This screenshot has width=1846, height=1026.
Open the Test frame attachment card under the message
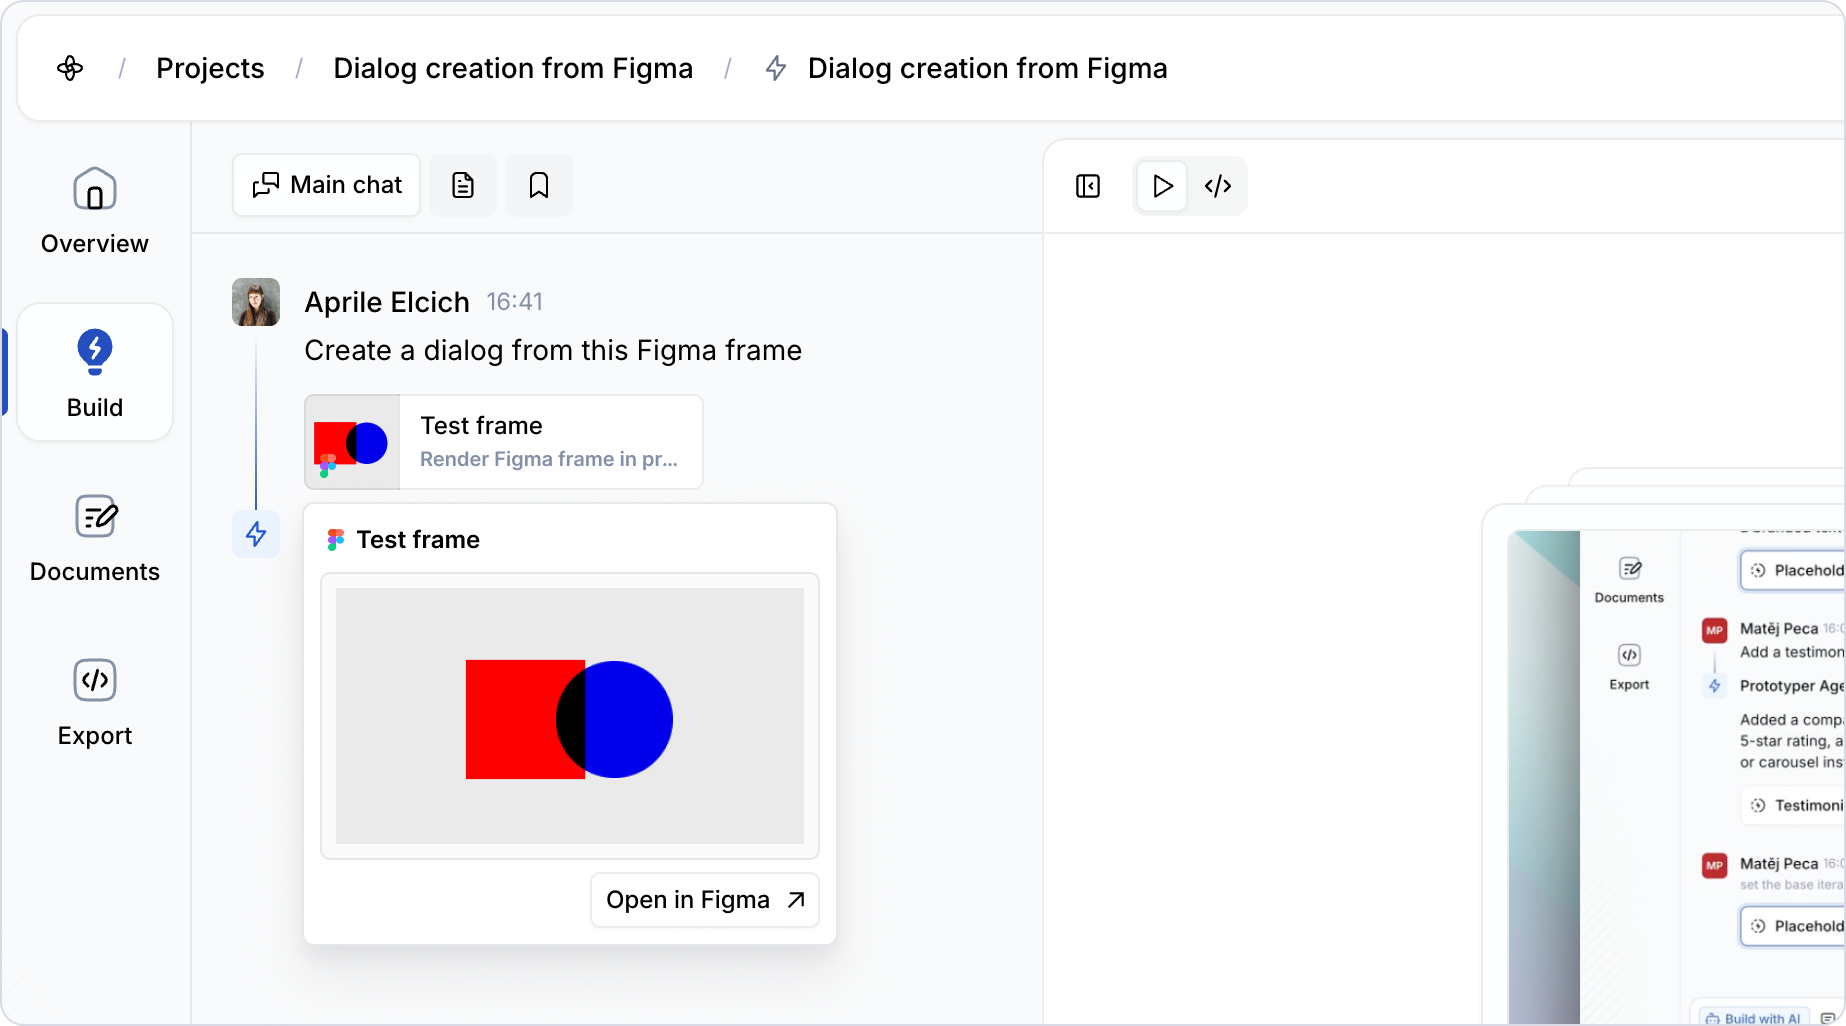tap(504, 442)
